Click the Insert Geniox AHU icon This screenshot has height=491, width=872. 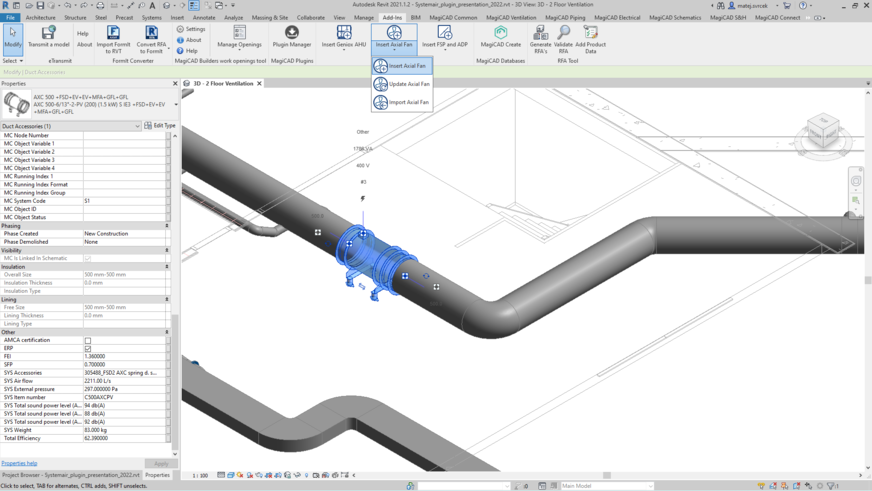pyautogui.click(x=343, y=34)
